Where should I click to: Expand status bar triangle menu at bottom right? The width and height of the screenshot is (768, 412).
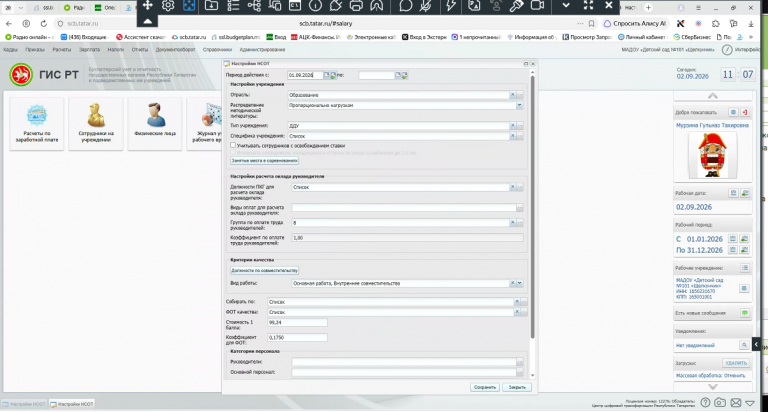[x=750, y=403]
